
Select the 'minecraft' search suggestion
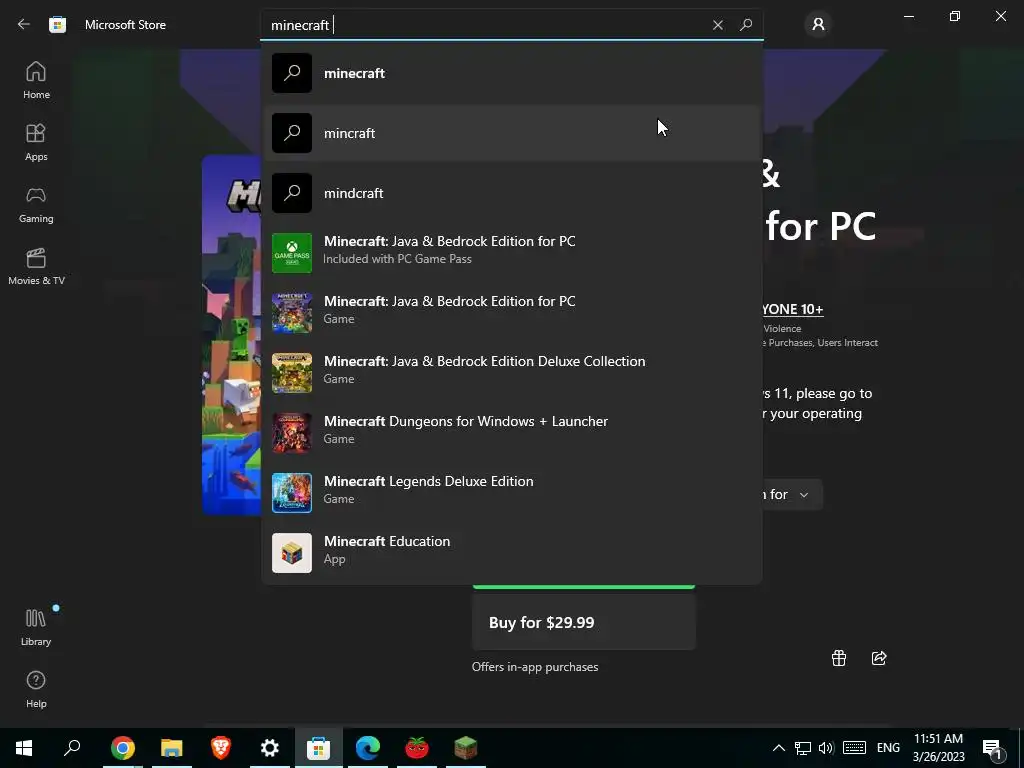(x=511, y=73)
